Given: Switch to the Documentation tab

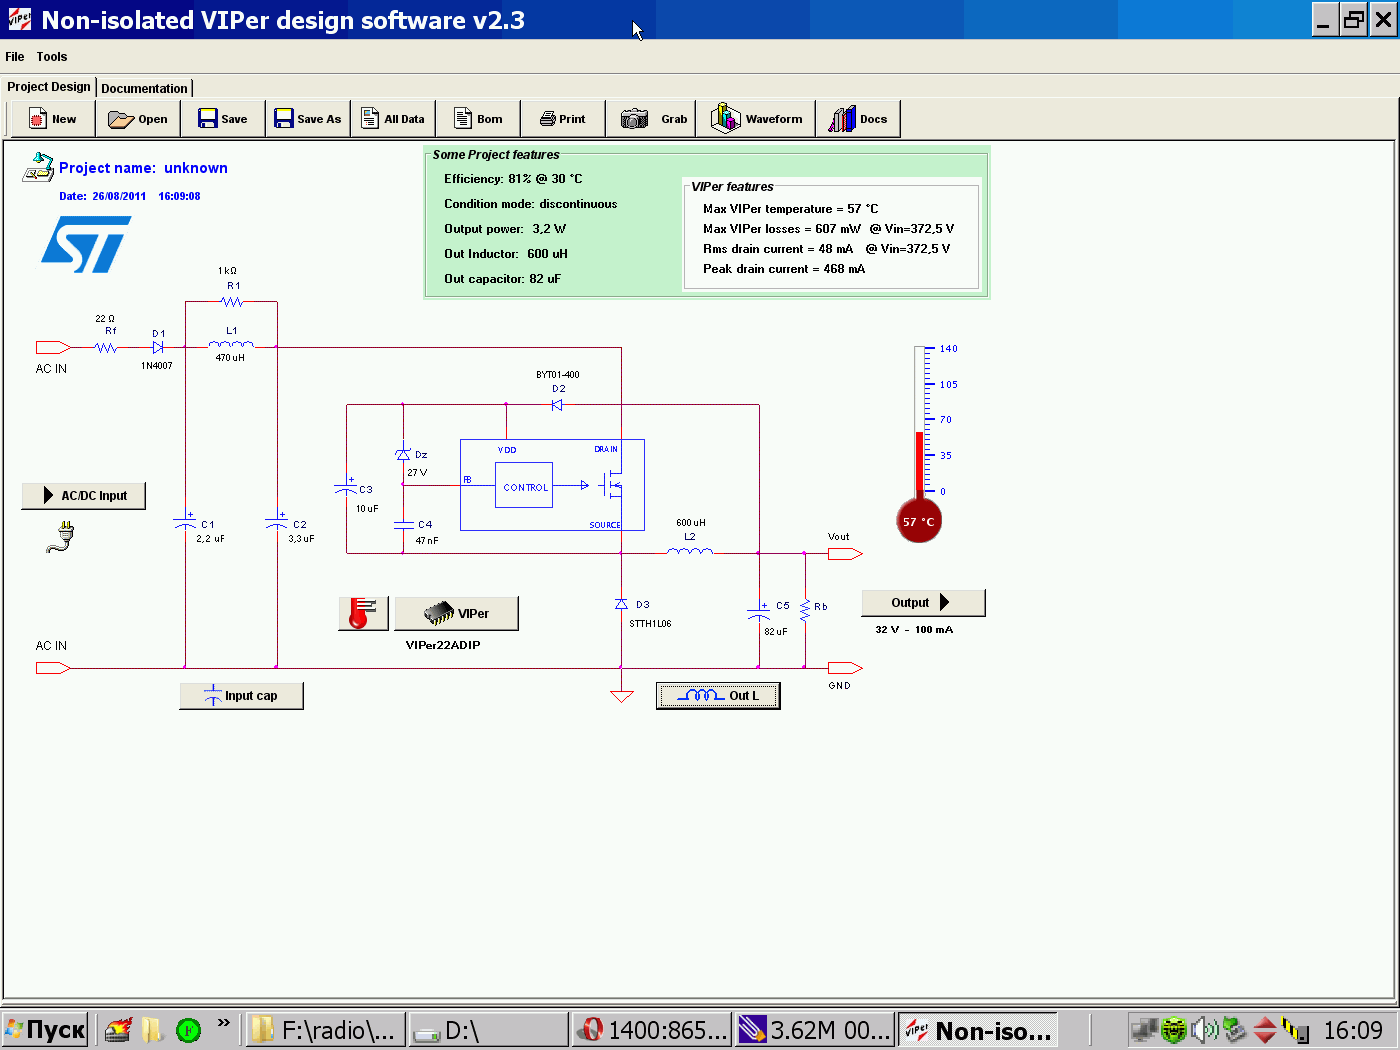Looking at the screenshot, I should click(x=144, y=88).
